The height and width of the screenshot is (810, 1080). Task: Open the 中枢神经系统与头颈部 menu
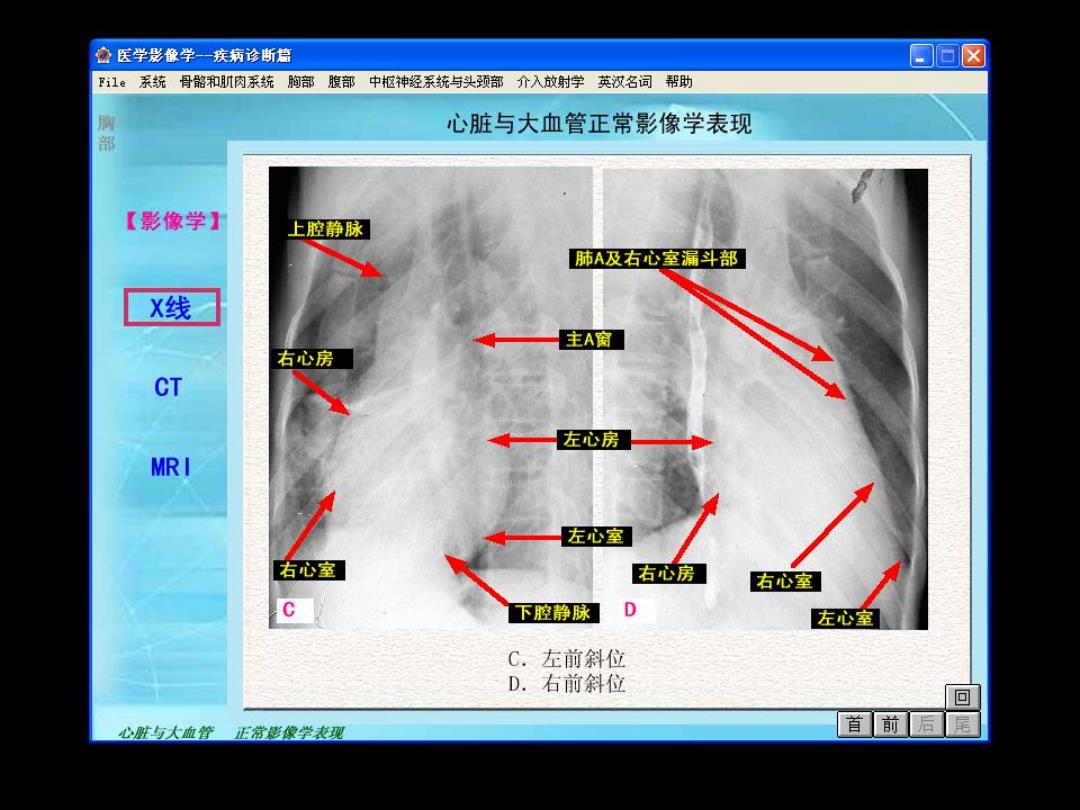click(436, 82)
